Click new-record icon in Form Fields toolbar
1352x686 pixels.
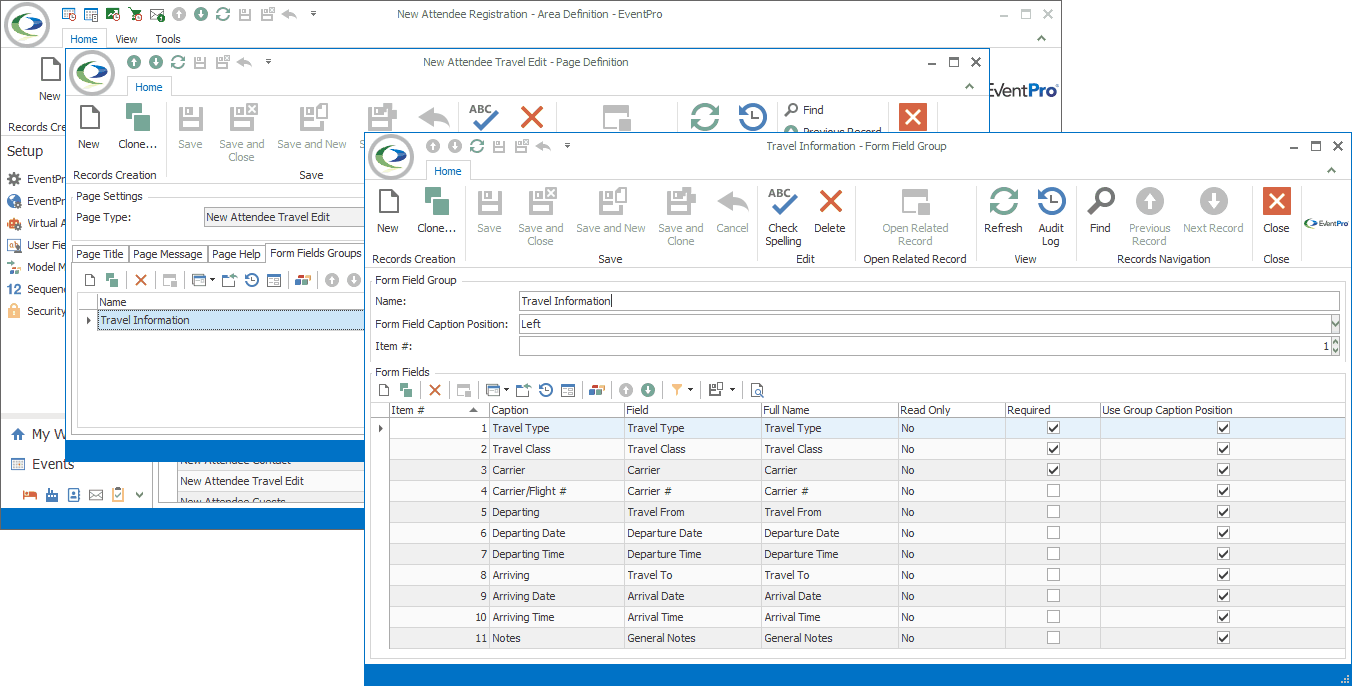(384, 390)
